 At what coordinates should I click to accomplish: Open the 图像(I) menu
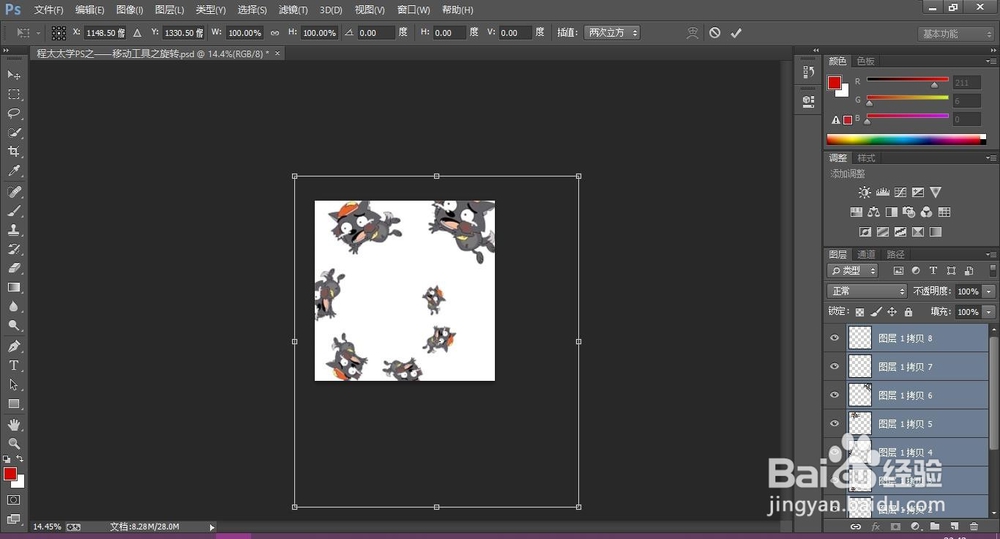[129, 10]
